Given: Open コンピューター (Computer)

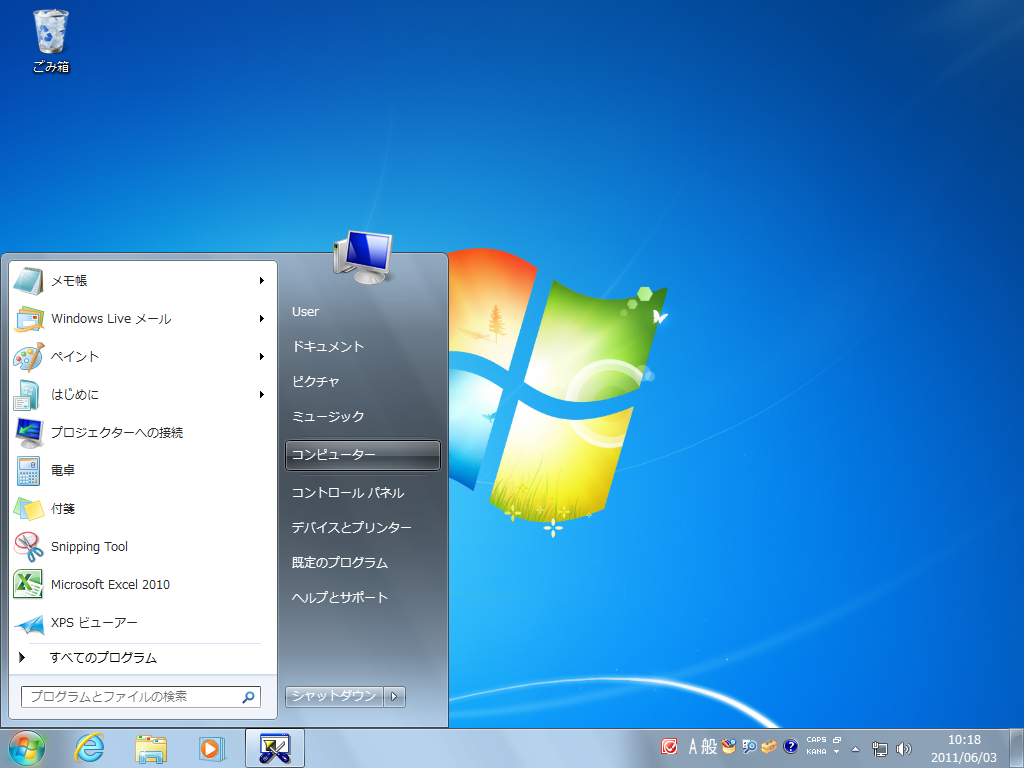Looking at the screenshot, I should 363,455.
